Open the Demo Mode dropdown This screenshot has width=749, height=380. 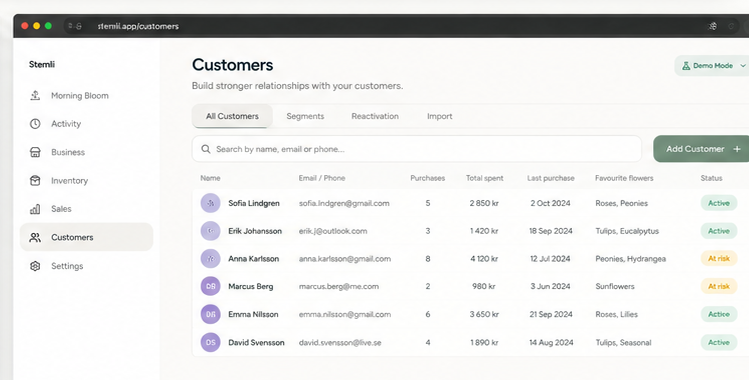click(x=712, y=65)
